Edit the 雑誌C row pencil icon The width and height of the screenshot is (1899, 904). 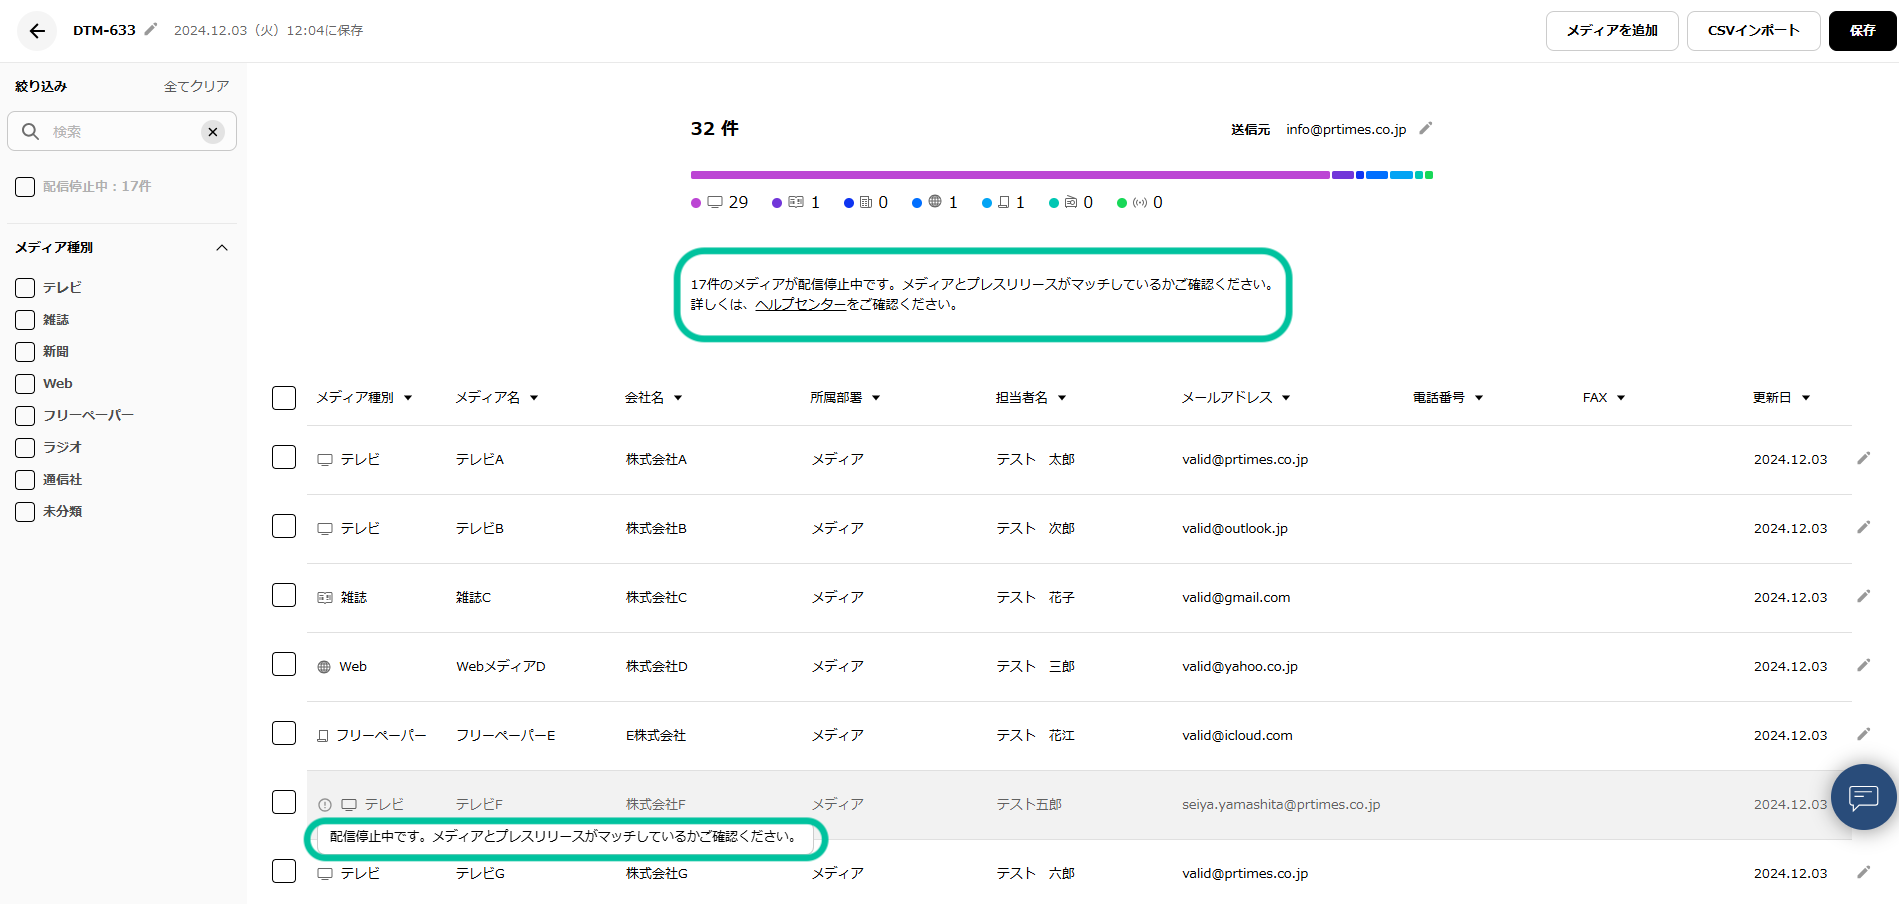point(1863,597)
